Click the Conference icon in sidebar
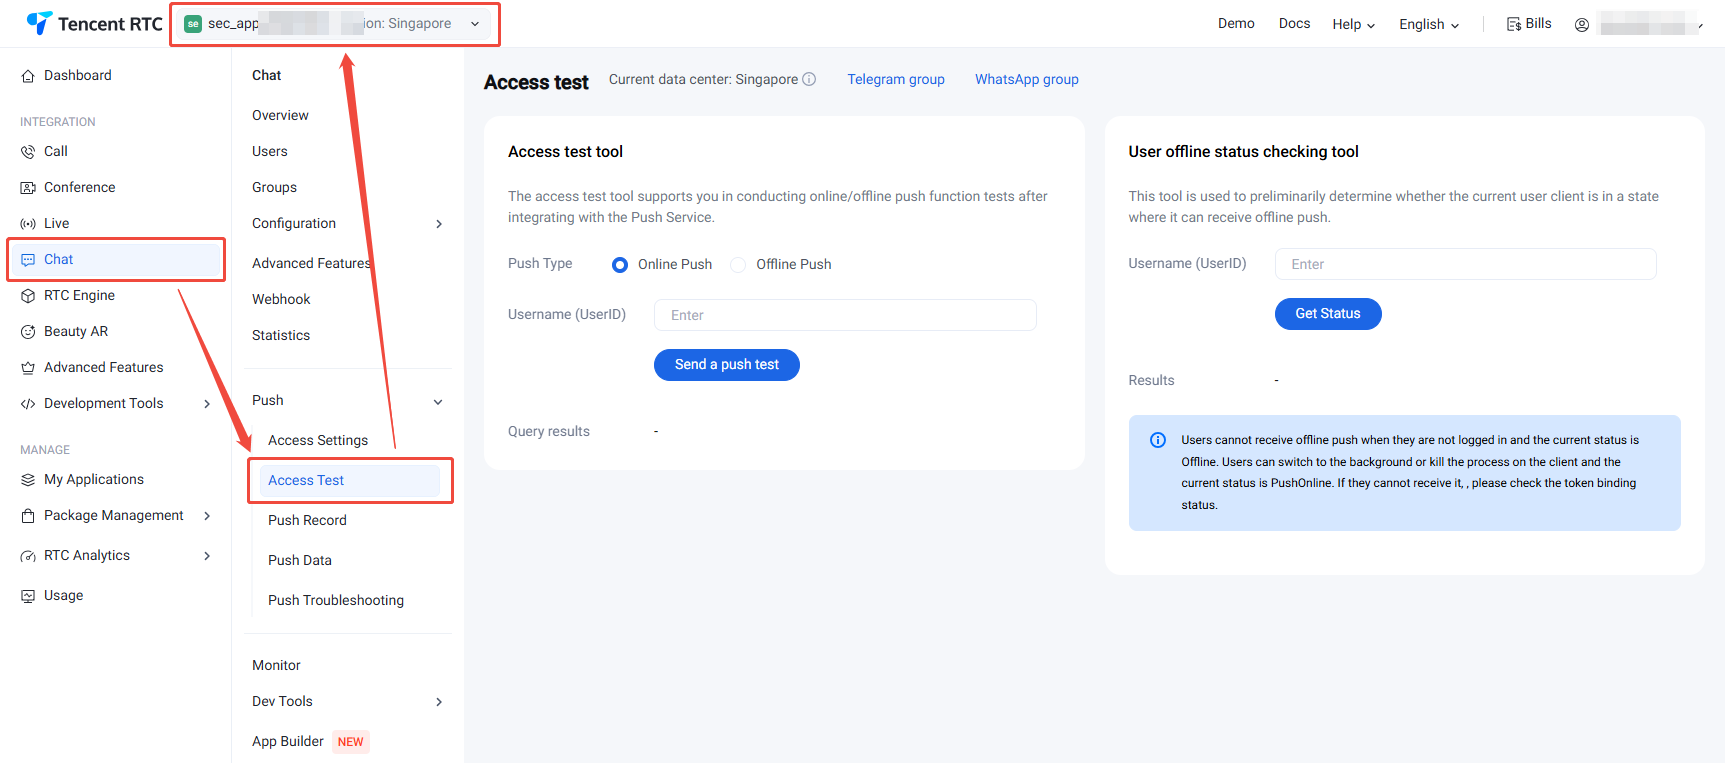This screenshot has height=763, width=1725. click(28, 188)
